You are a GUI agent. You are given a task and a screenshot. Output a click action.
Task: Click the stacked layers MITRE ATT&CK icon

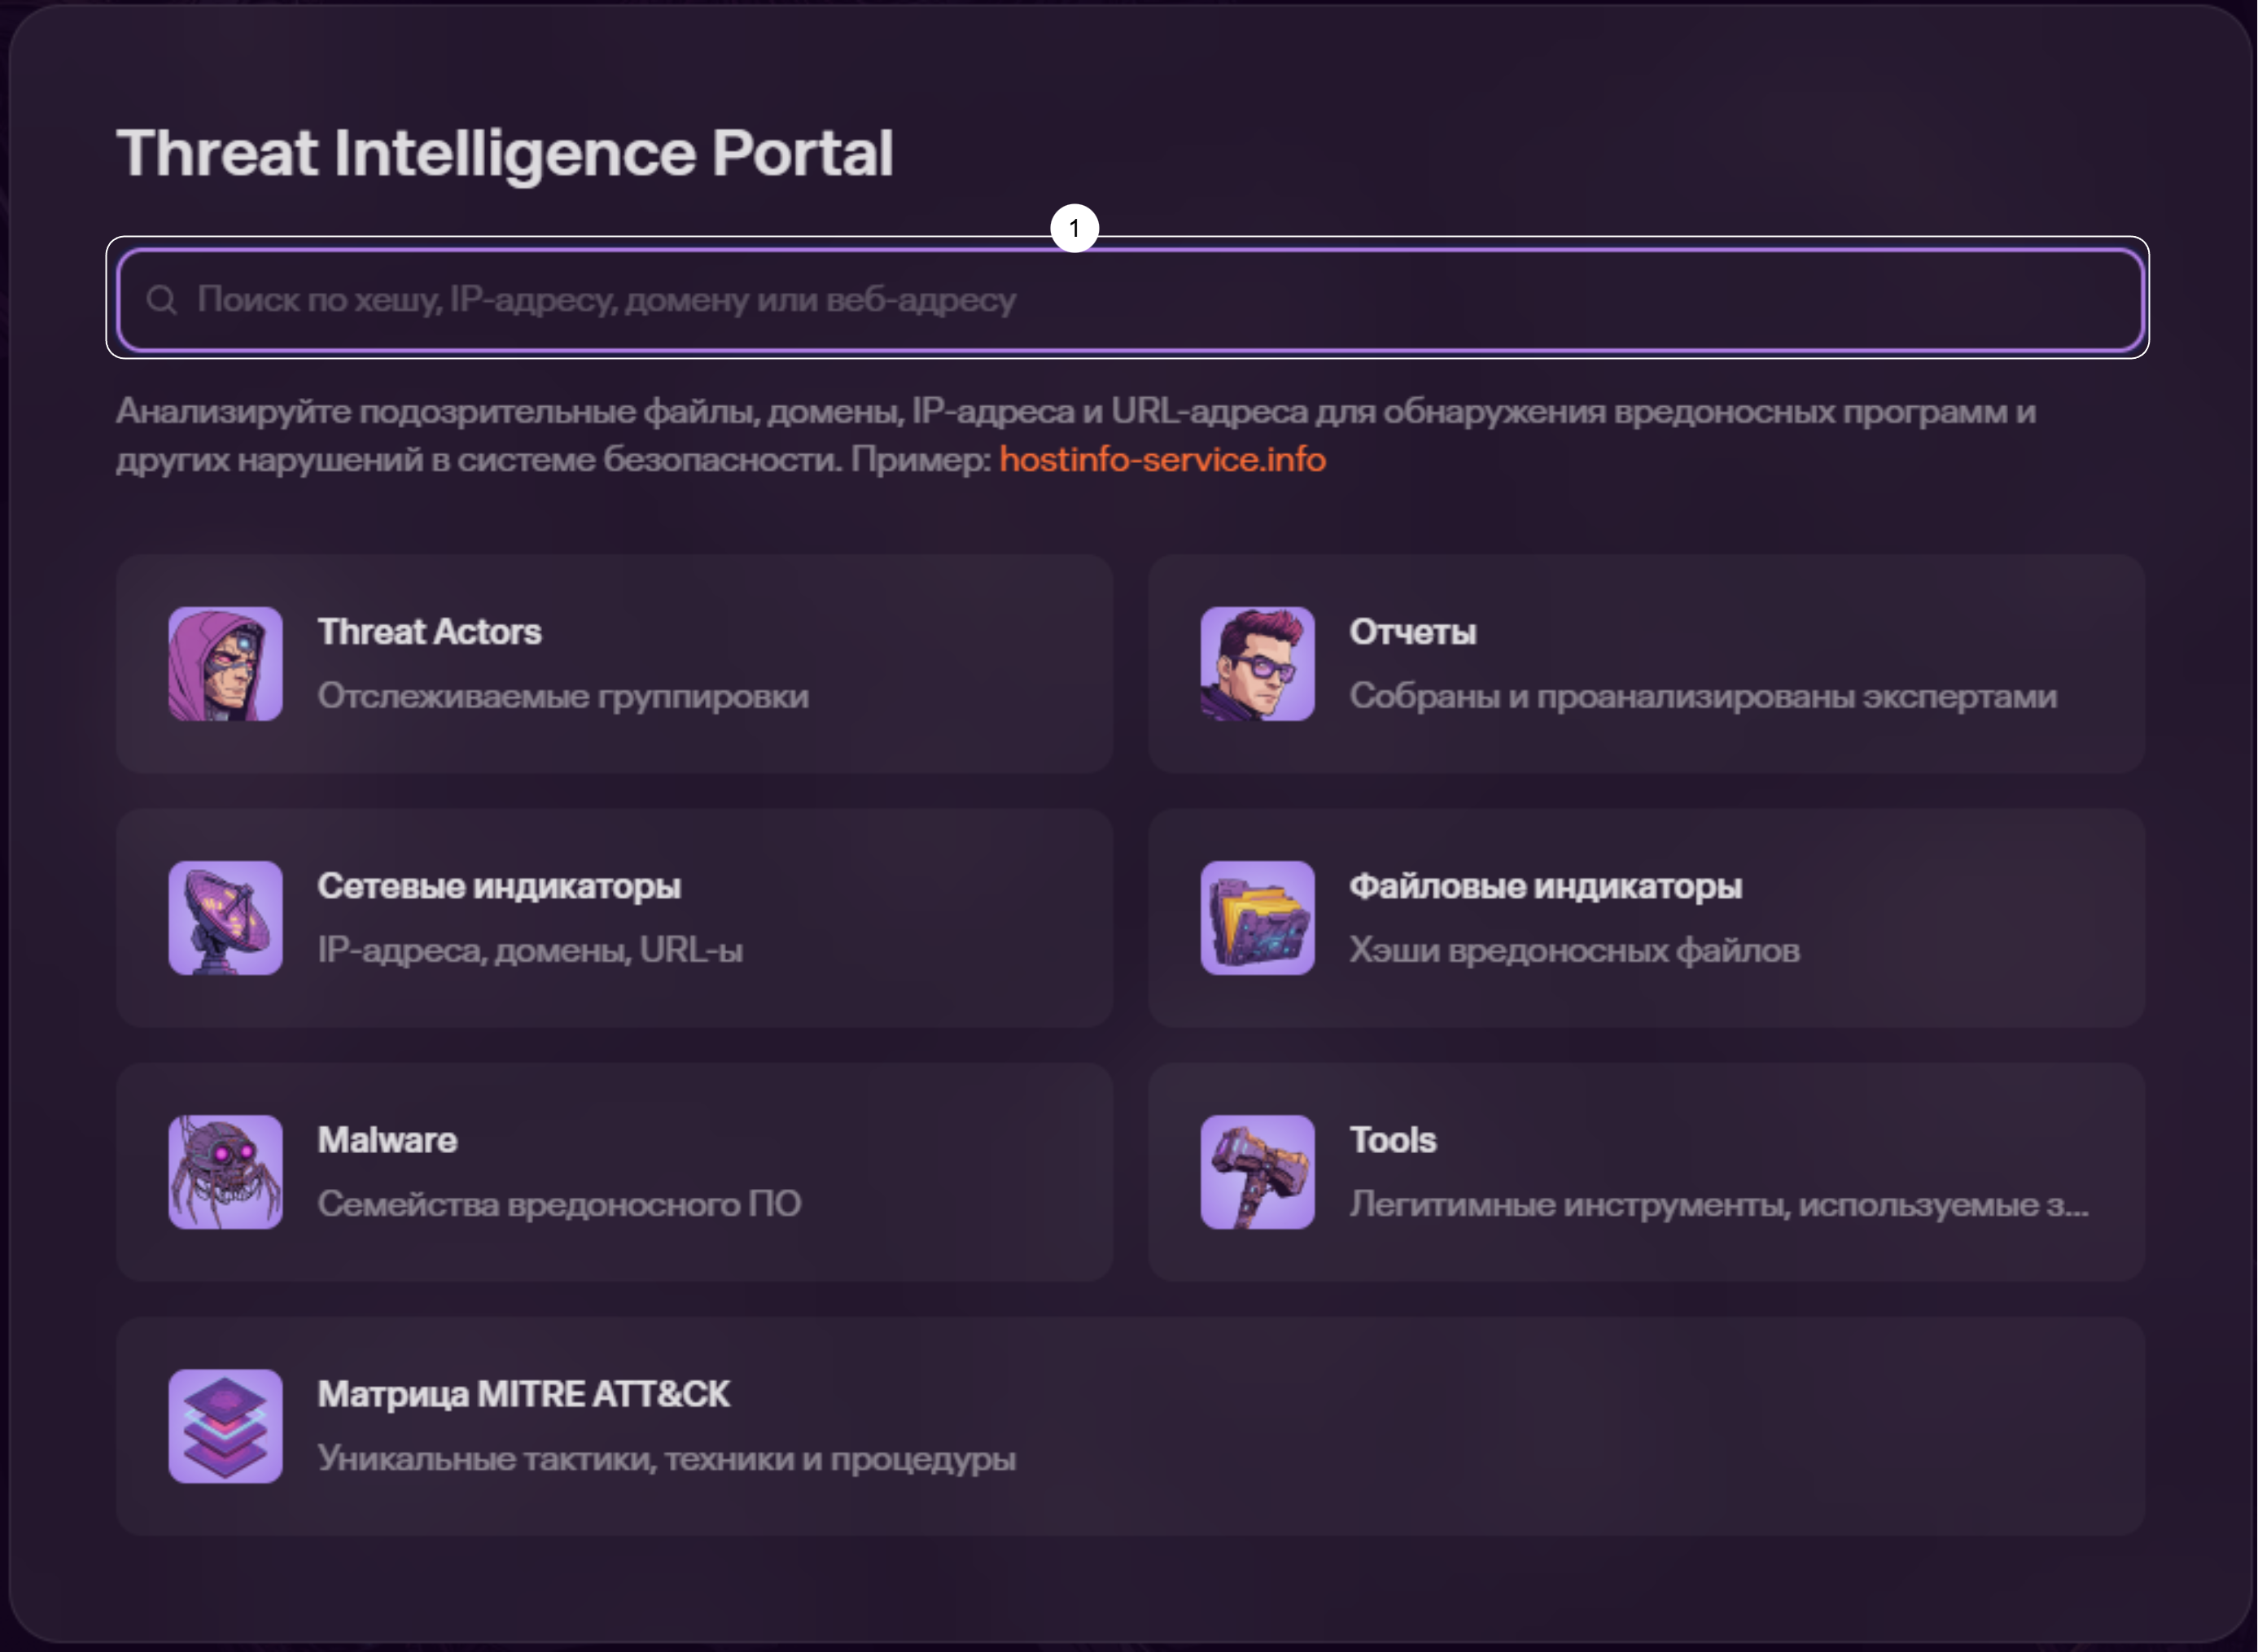click(225, 1426)
